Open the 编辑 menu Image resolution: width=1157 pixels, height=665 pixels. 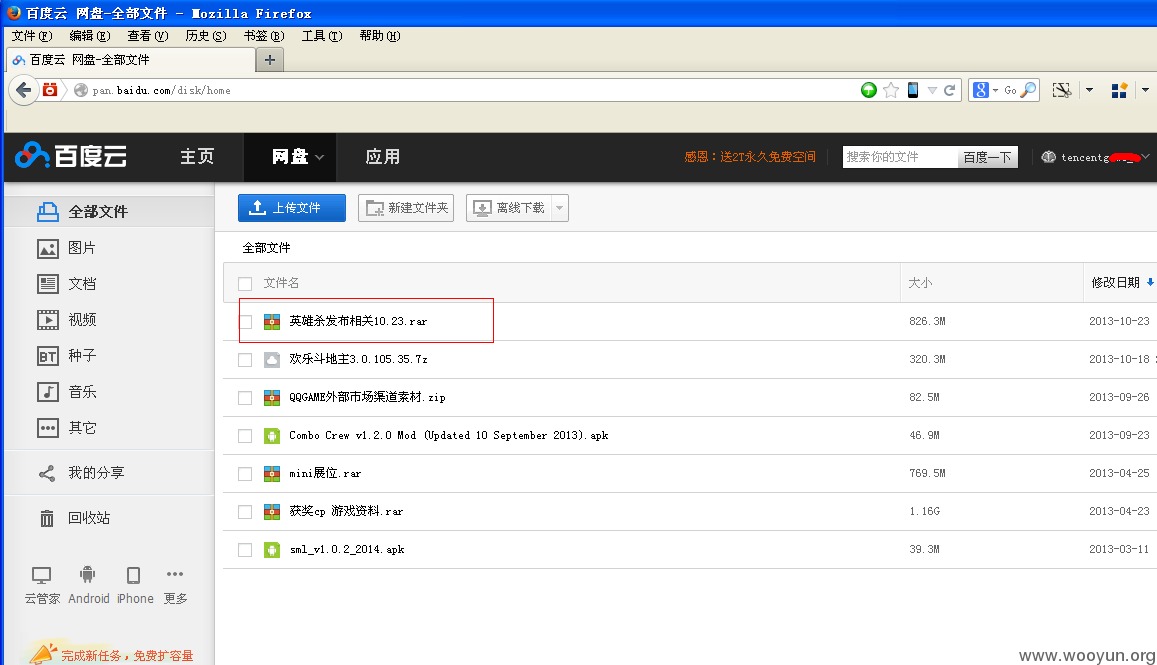click(x=89, y=35)
